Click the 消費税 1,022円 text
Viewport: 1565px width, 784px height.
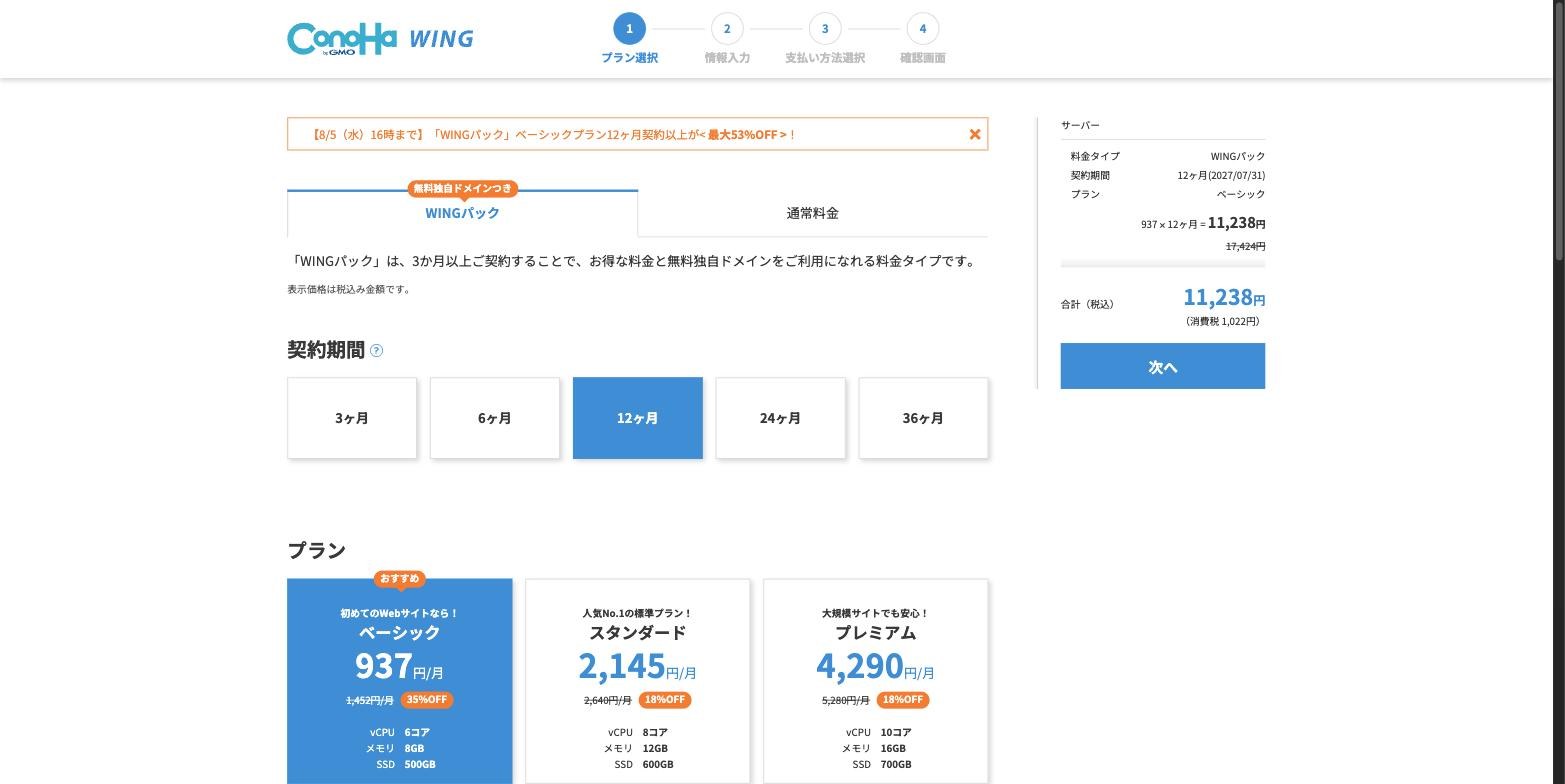[1223, 321]
